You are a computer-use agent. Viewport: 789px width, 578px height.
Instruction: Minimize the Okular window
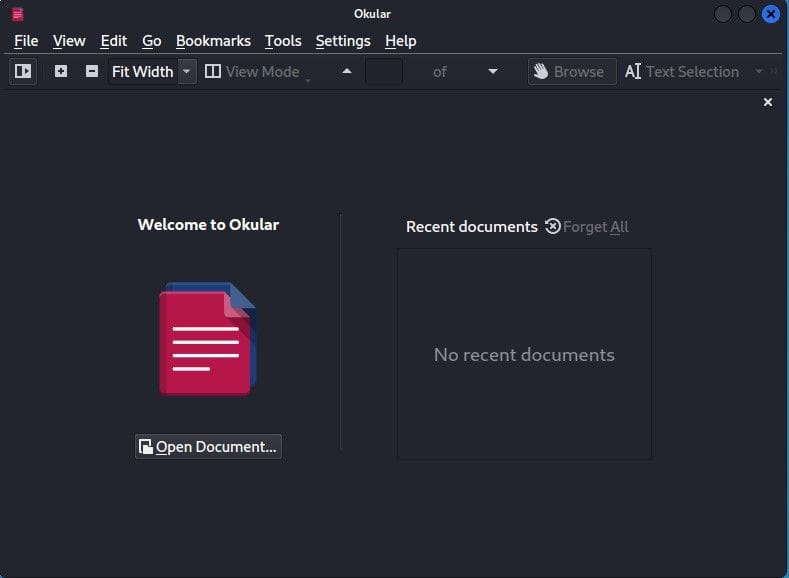pyautogui.click(x=723, y=14)
